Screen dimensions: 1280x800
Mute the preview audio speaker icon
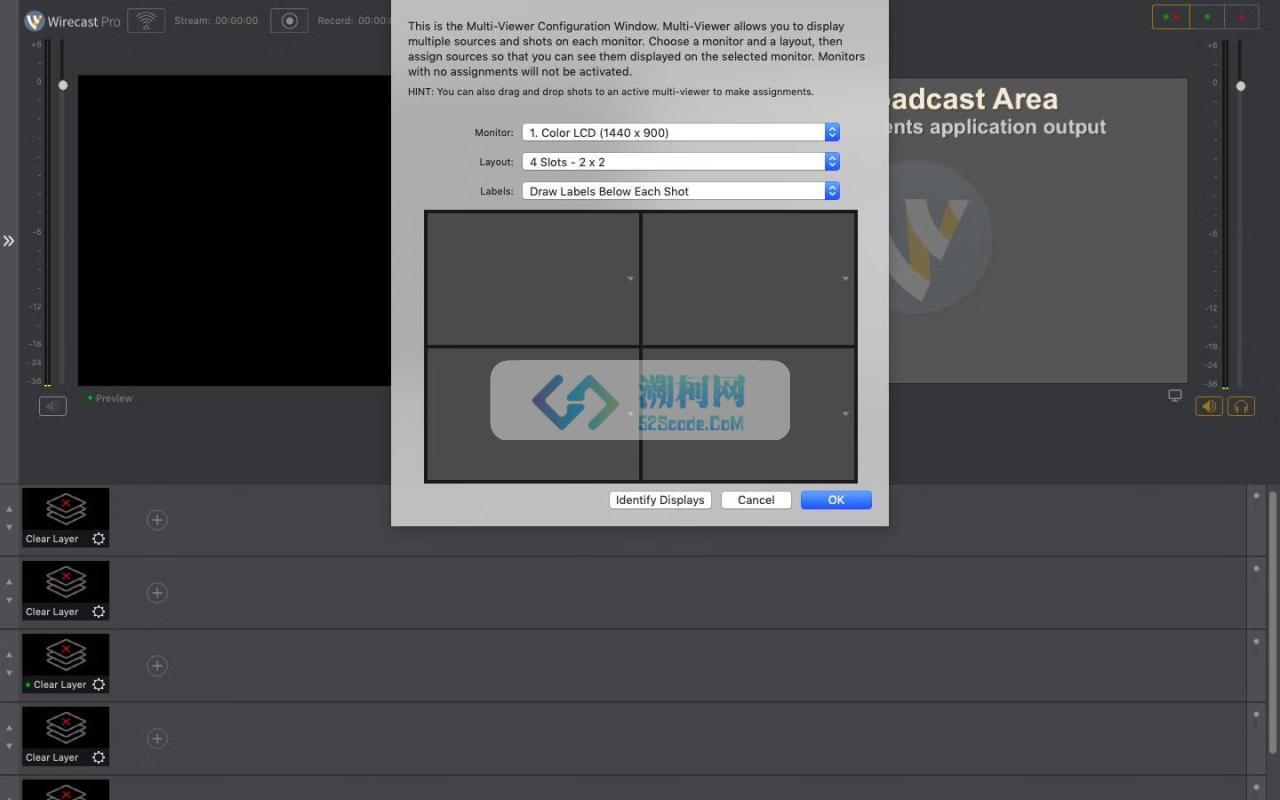pos(53,405)
